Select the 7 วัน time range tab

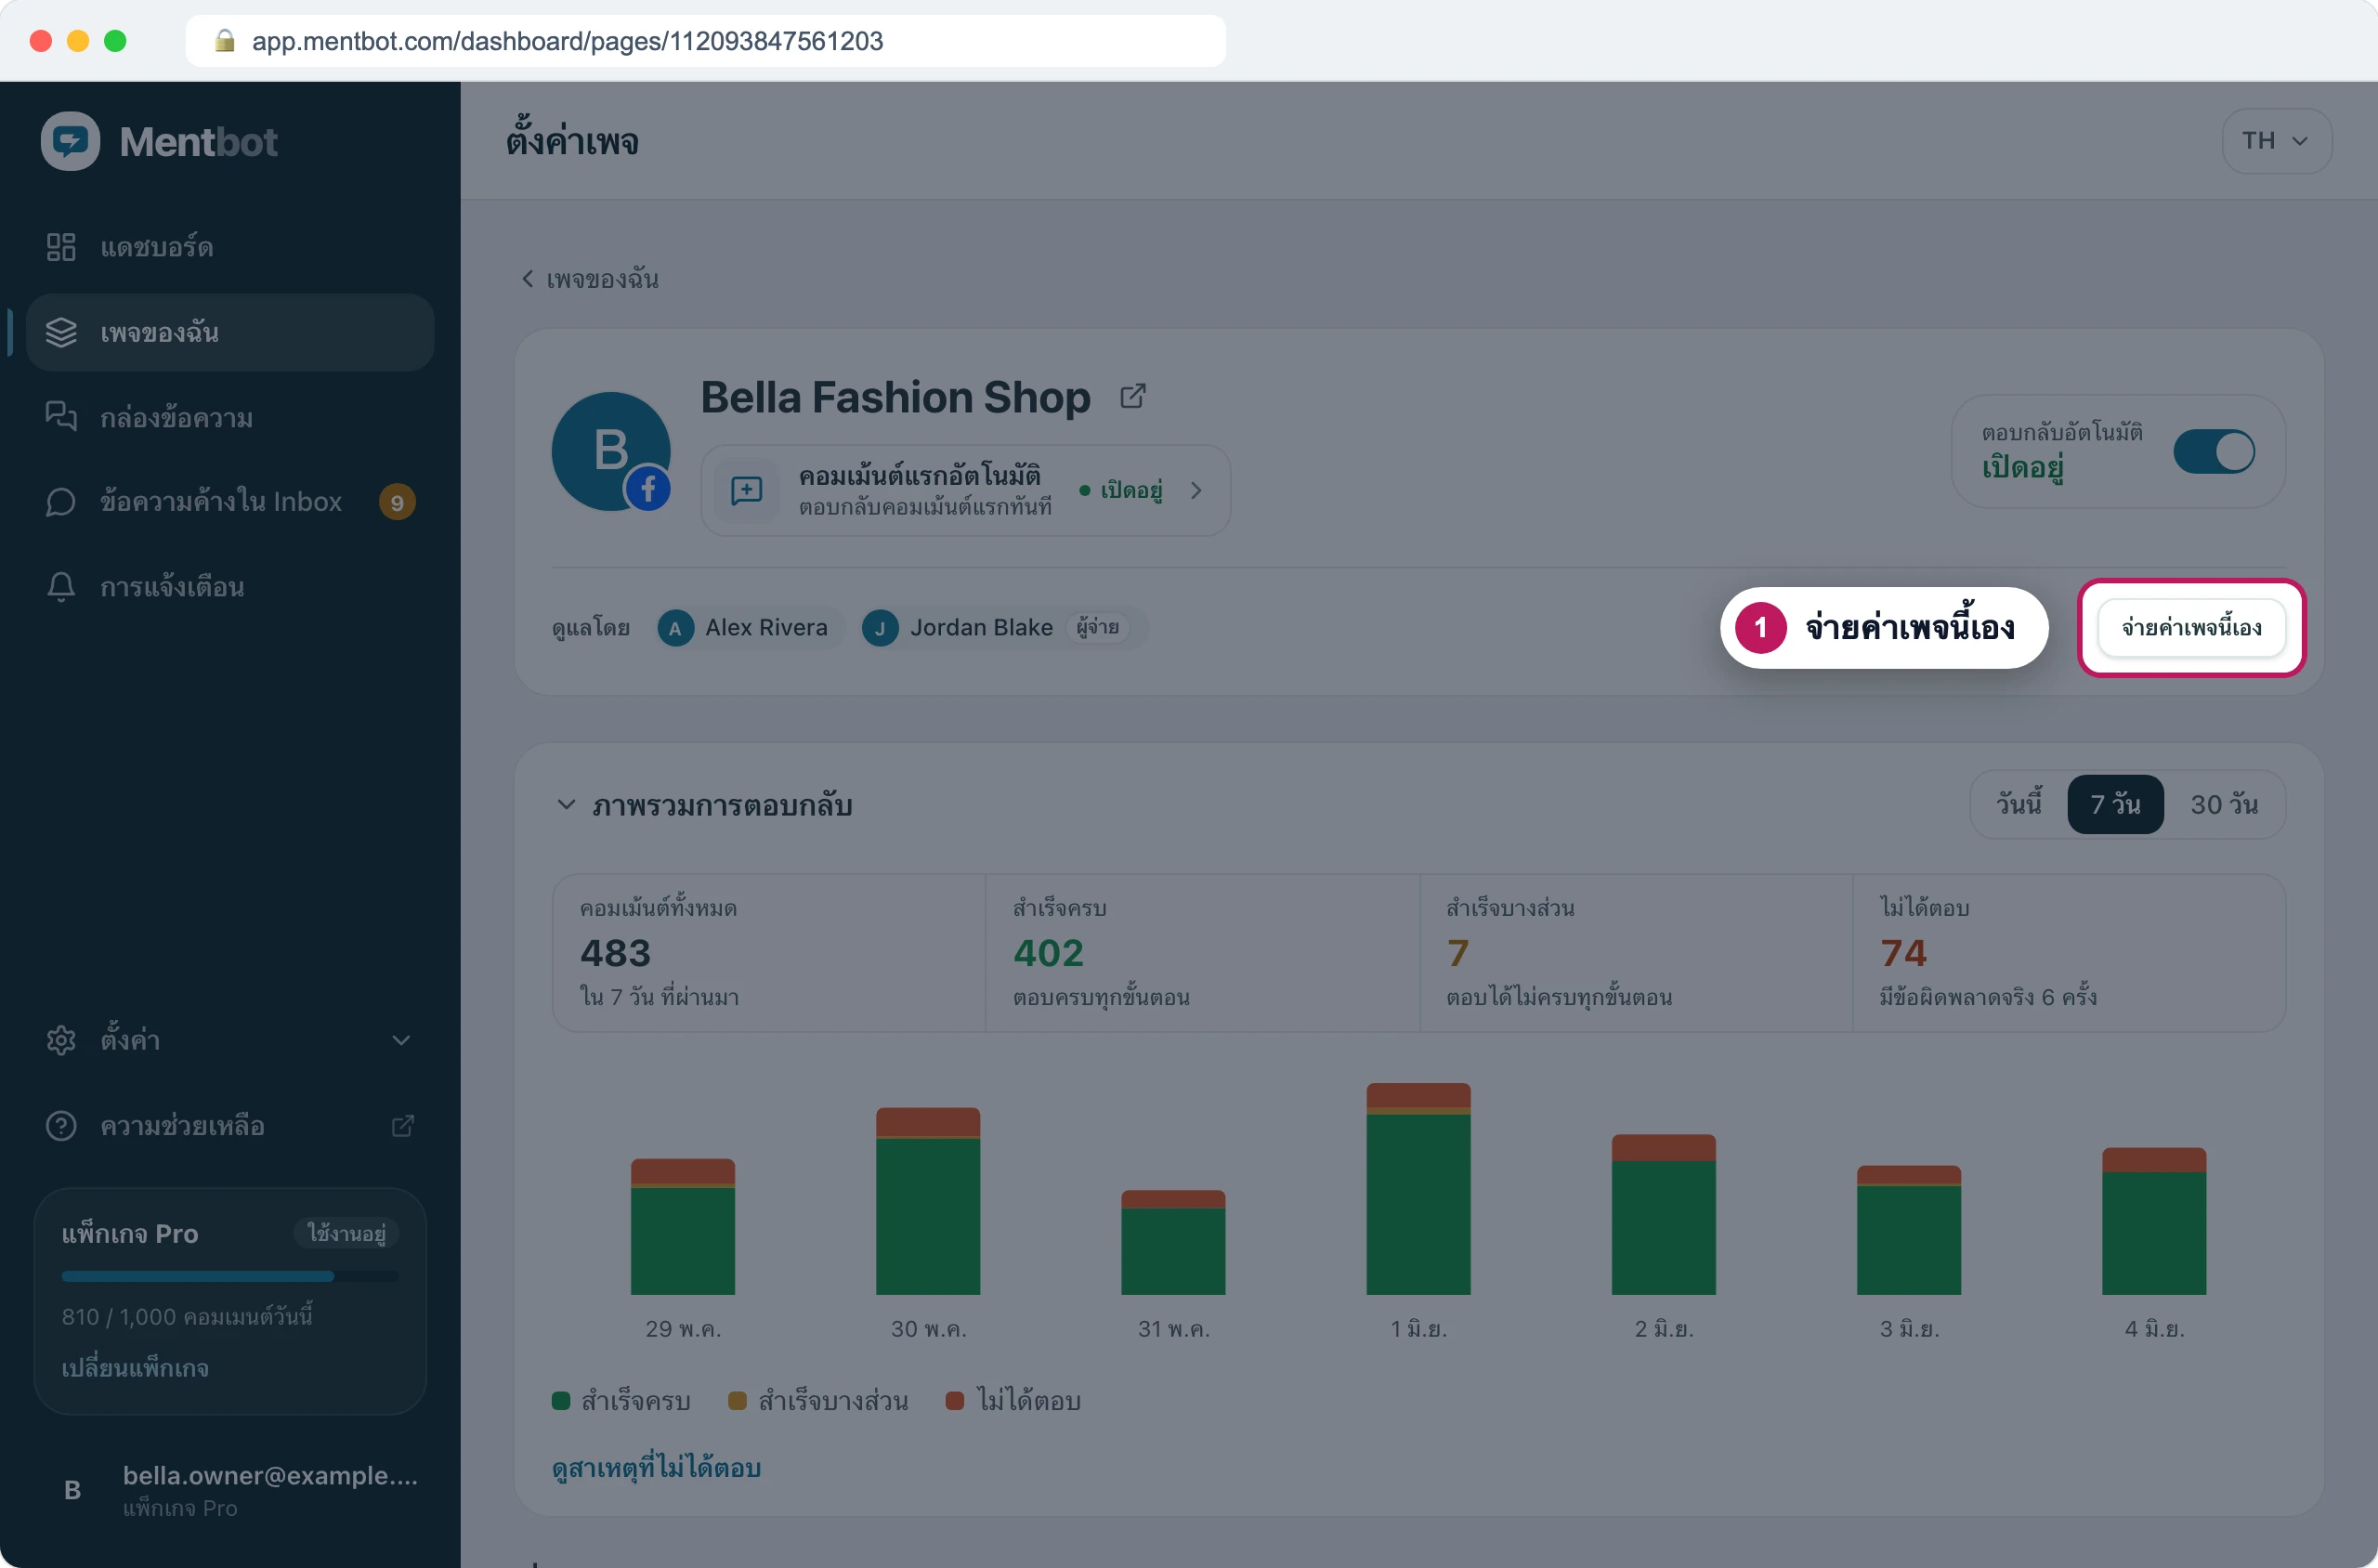2115,804
